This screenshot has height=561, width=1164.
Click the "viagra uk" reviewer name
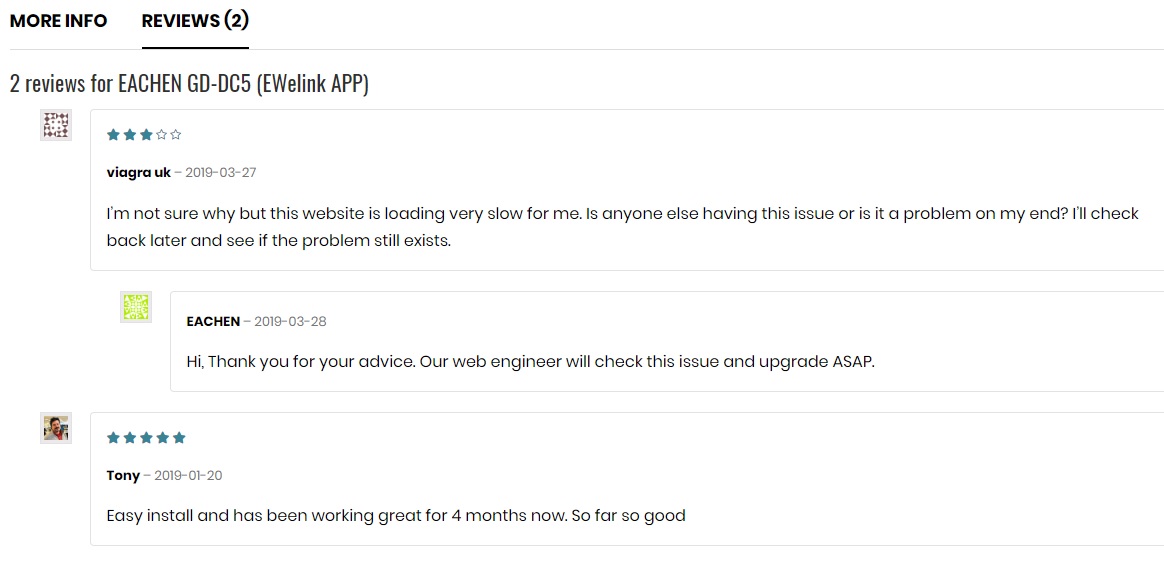138,172
